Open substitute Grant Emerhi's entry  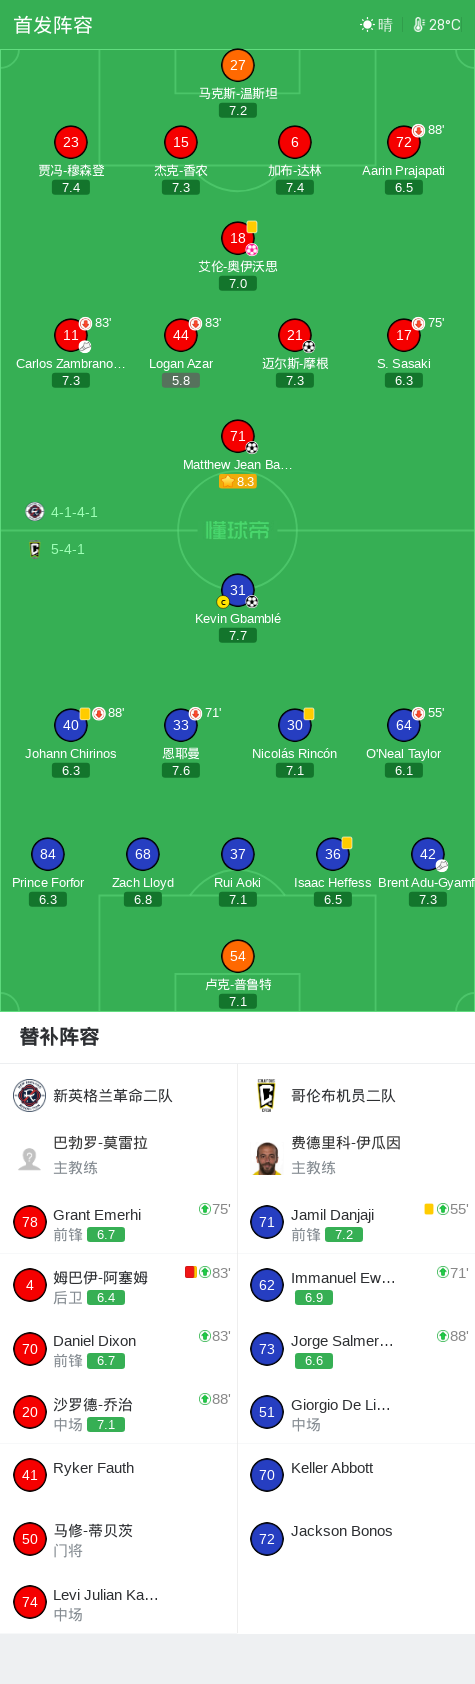point(119,1223)
